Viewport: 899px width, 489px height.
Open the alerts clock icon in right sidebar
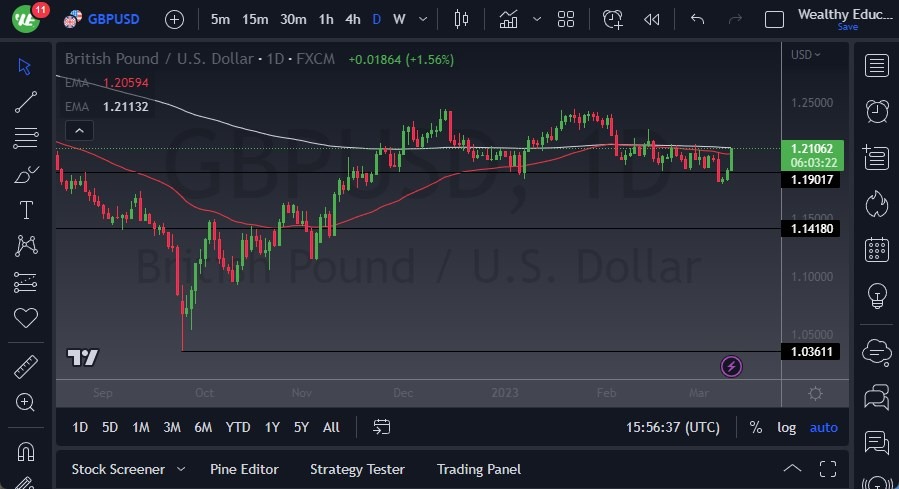(877, 110)
